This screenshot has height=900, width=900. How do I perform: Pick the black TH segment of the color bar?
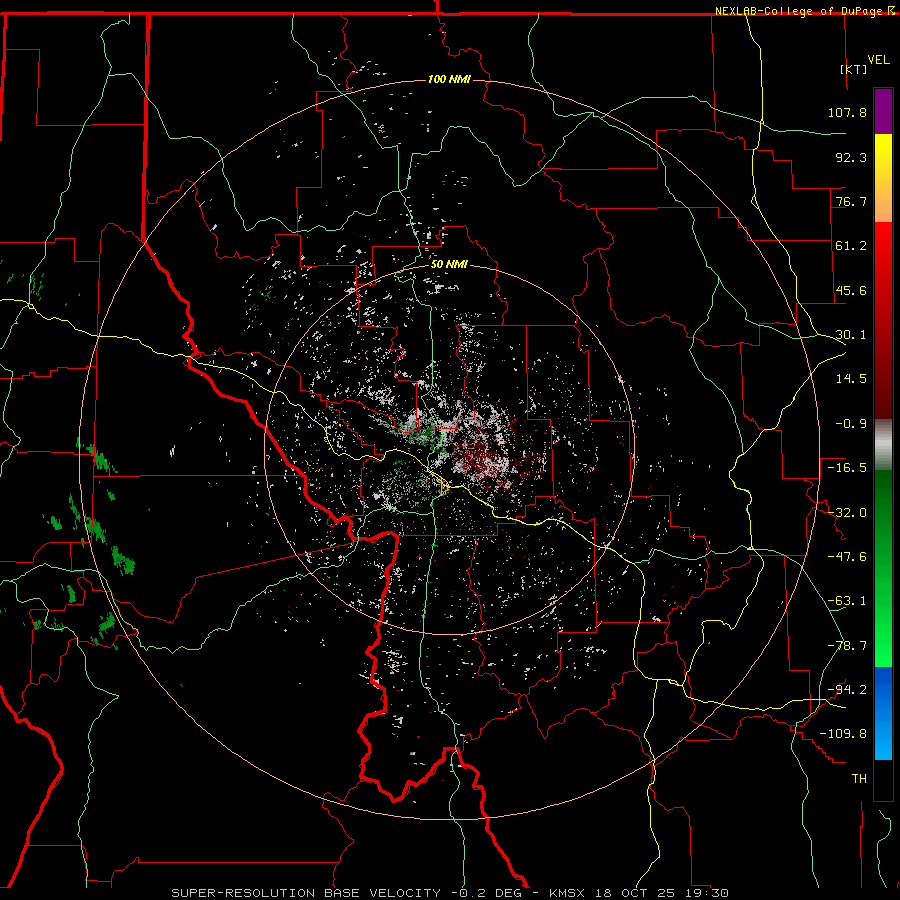click(x=883, y=780)
